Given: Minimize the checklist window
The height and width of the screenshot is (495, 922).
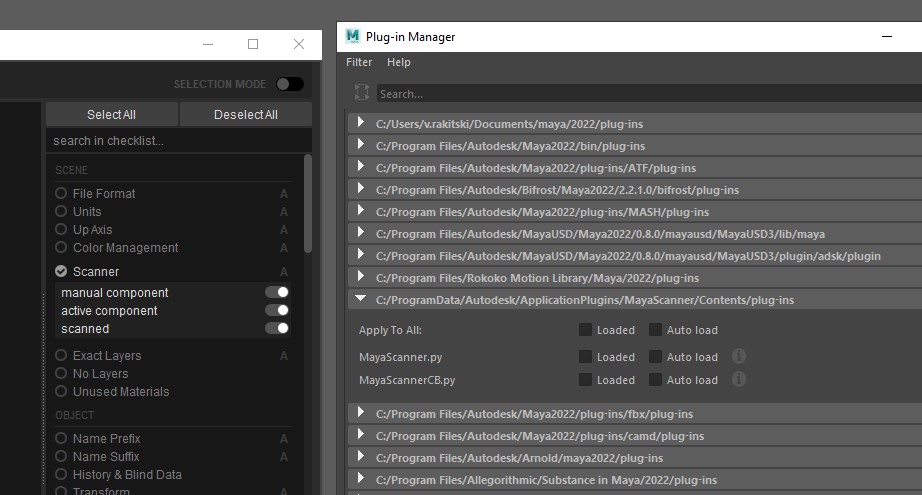Looking at the screenshot, I should click(208, 44).
